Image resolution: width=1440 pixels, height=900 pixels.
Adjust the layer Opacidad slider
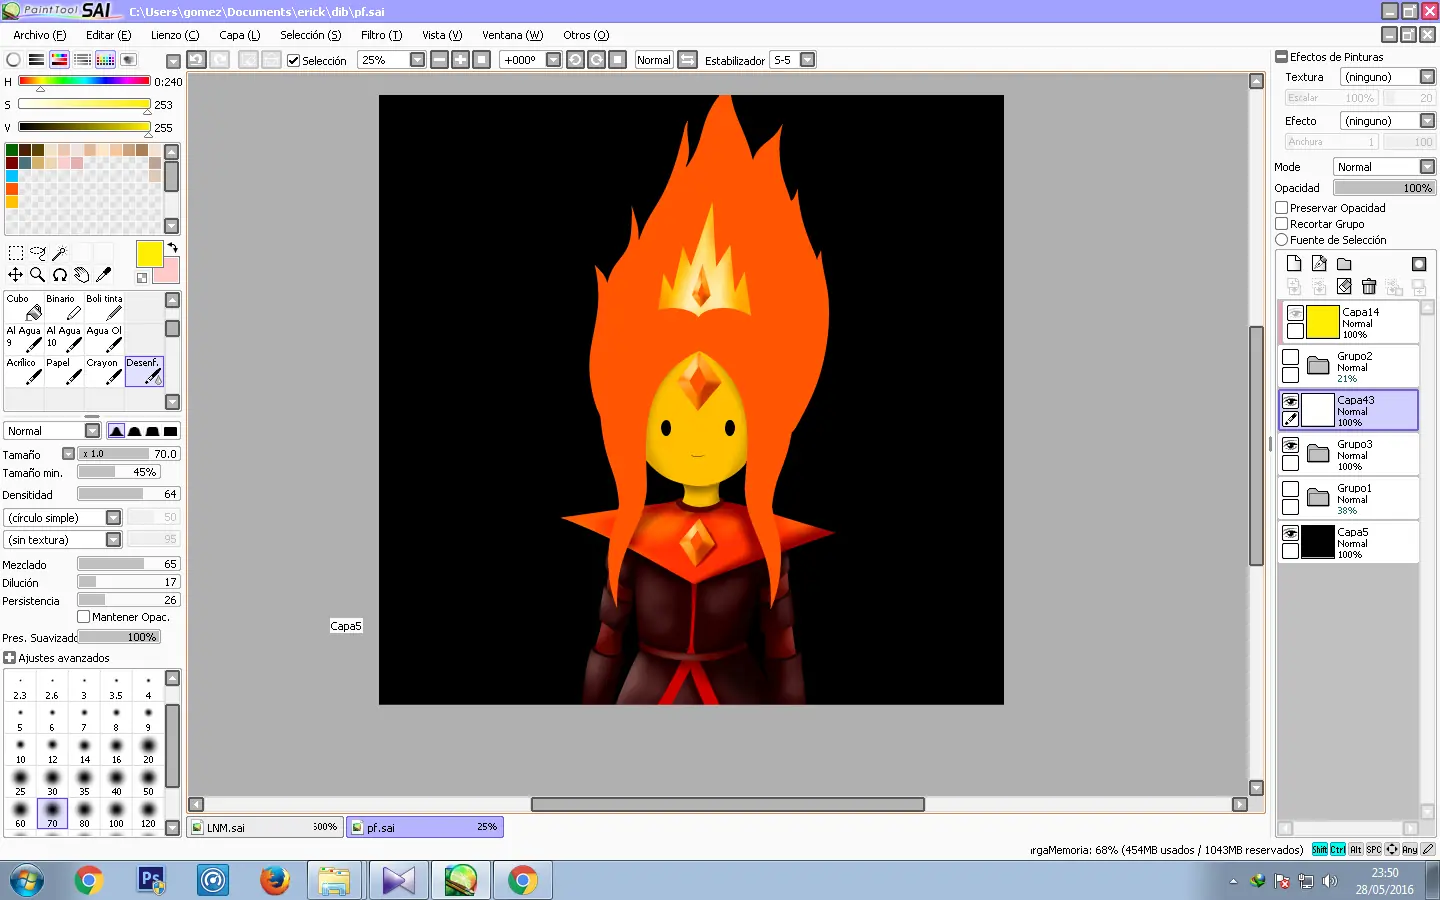coord(1384,188)
